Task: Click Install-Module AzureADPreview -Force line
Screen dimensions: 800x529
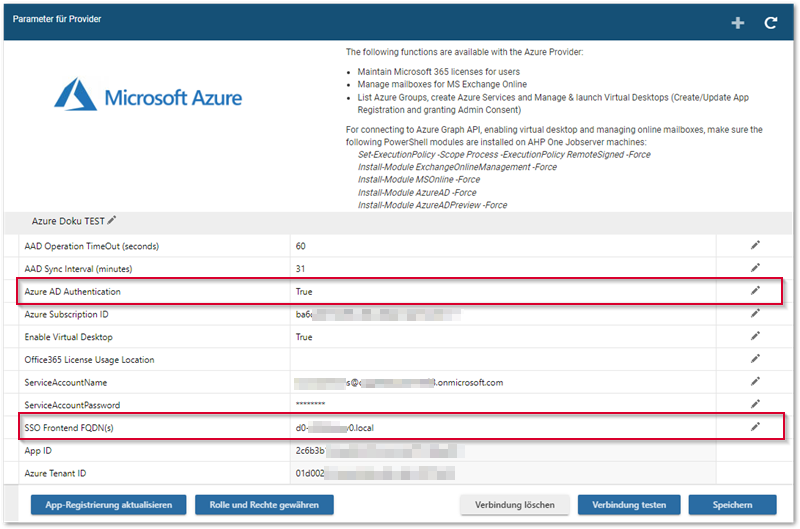Action: point(432,205)
